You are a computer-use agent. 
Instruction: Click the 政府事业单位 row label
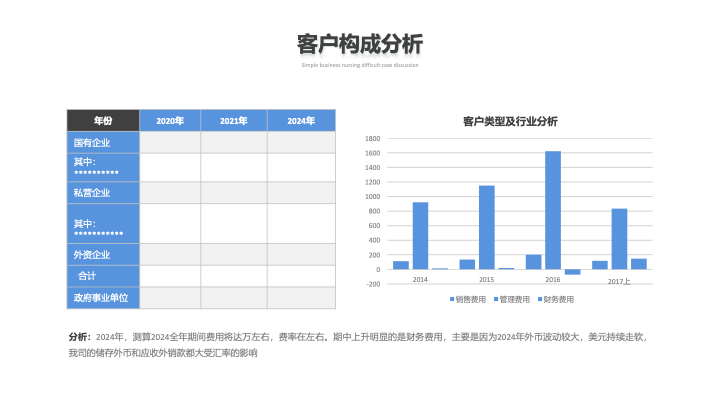(101, 298)
